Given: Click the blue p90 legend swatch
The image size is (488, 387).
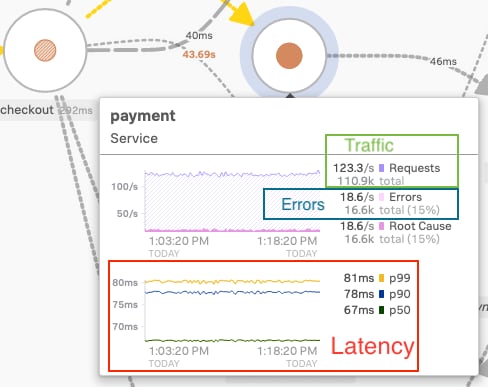Looking at the screenshot, I should pyautogui.click(x=382, y=294).
